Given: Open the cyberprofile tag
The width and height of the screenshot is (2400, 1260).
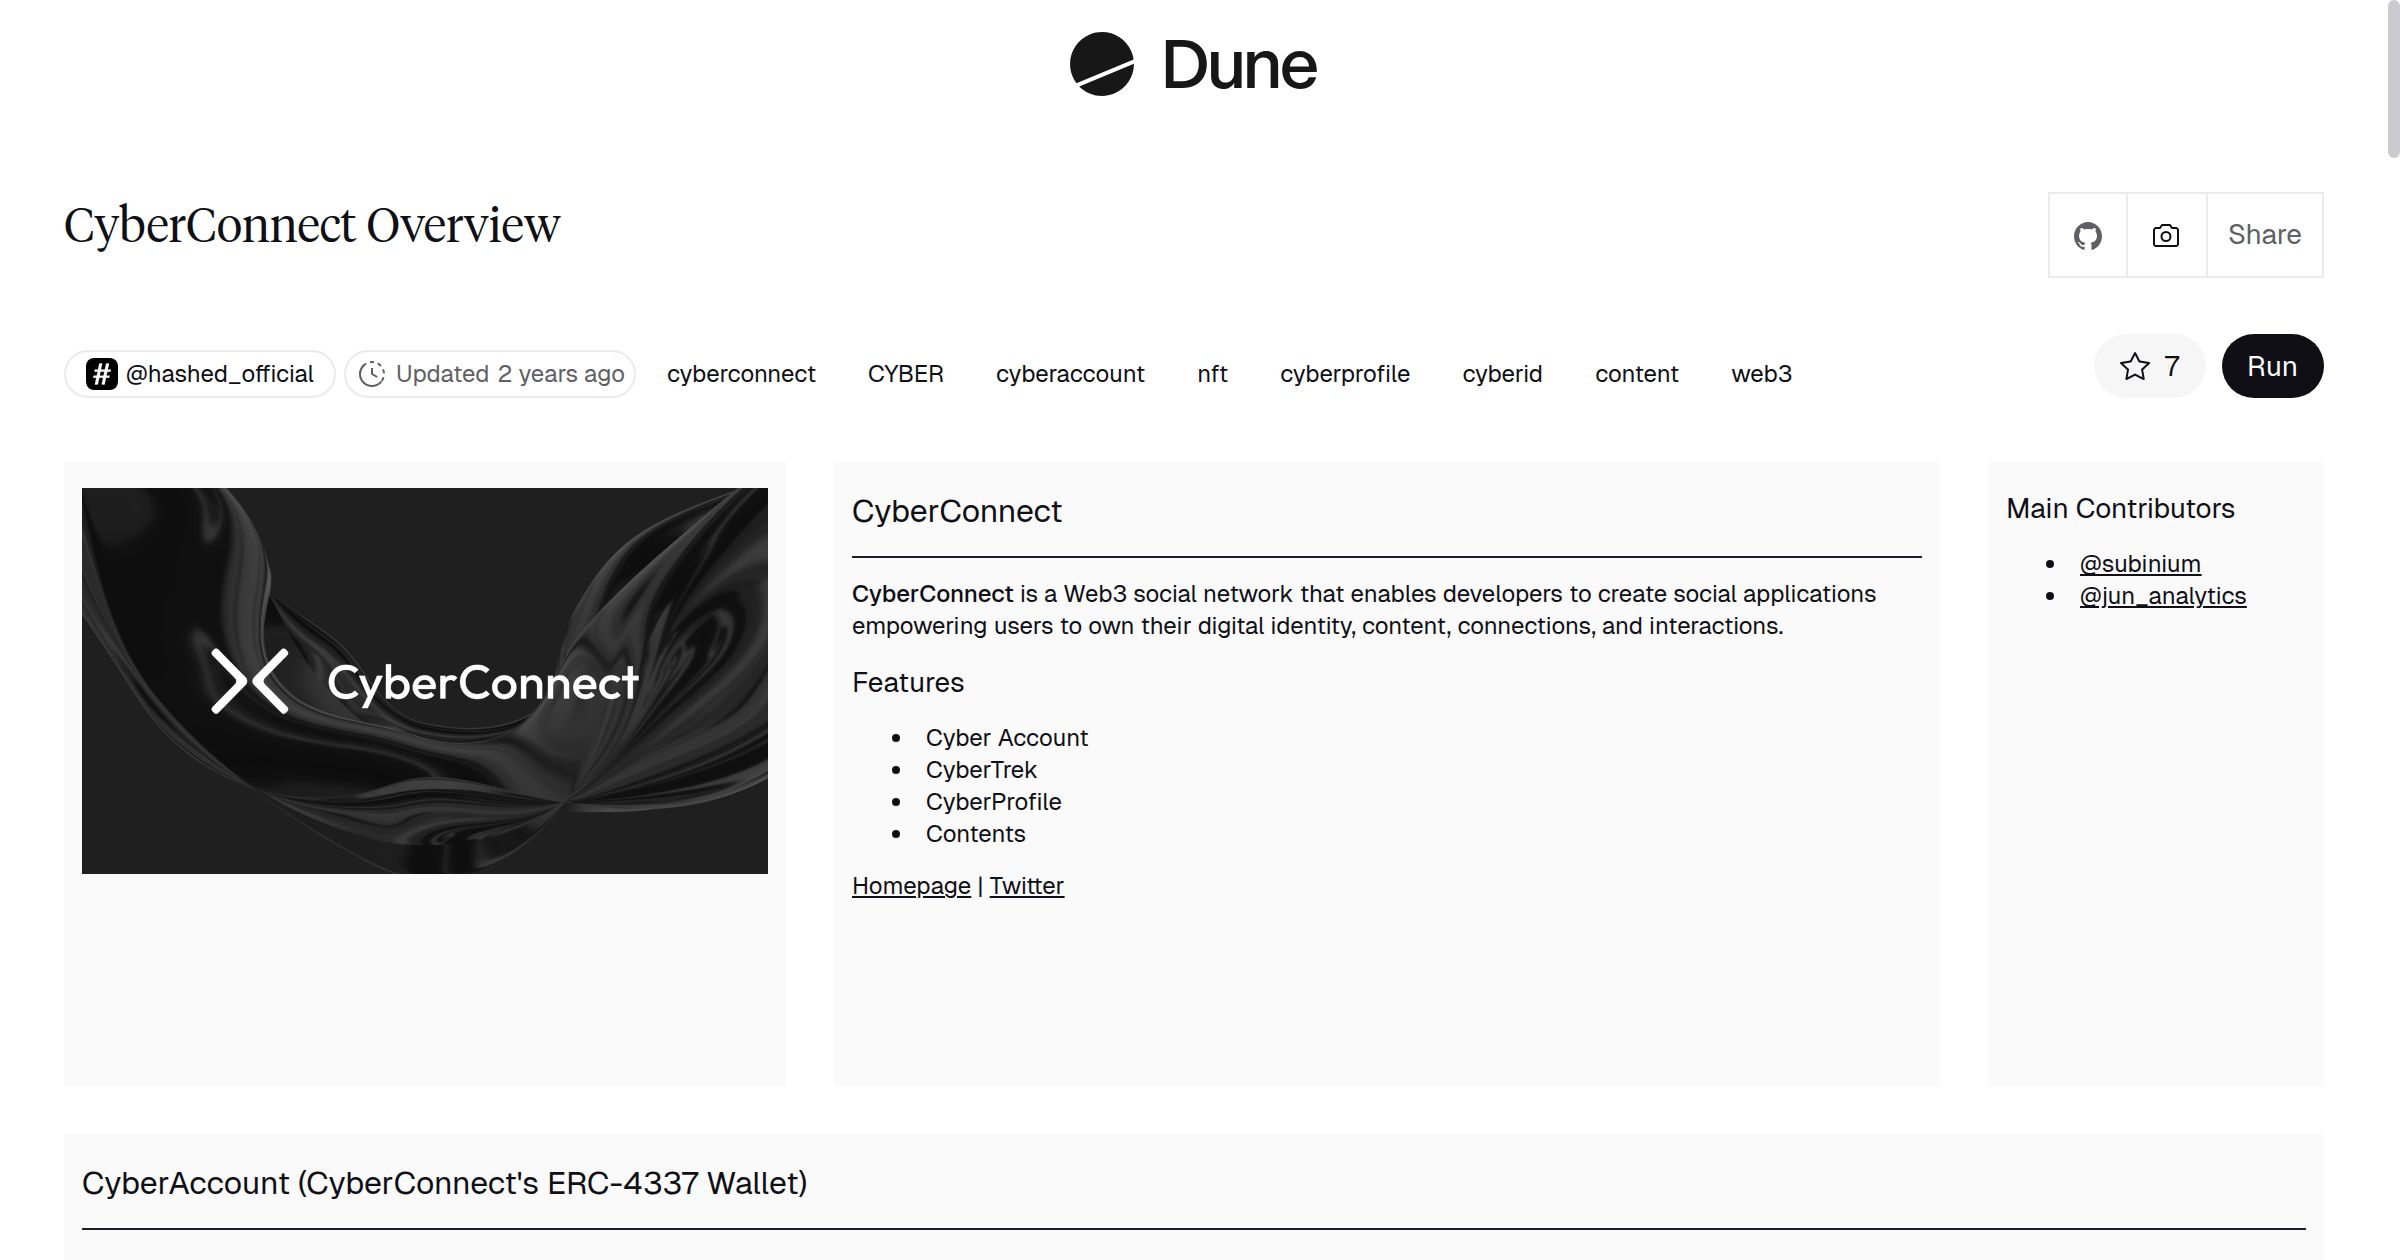Looking at the screenshot, I should 1344,374.
